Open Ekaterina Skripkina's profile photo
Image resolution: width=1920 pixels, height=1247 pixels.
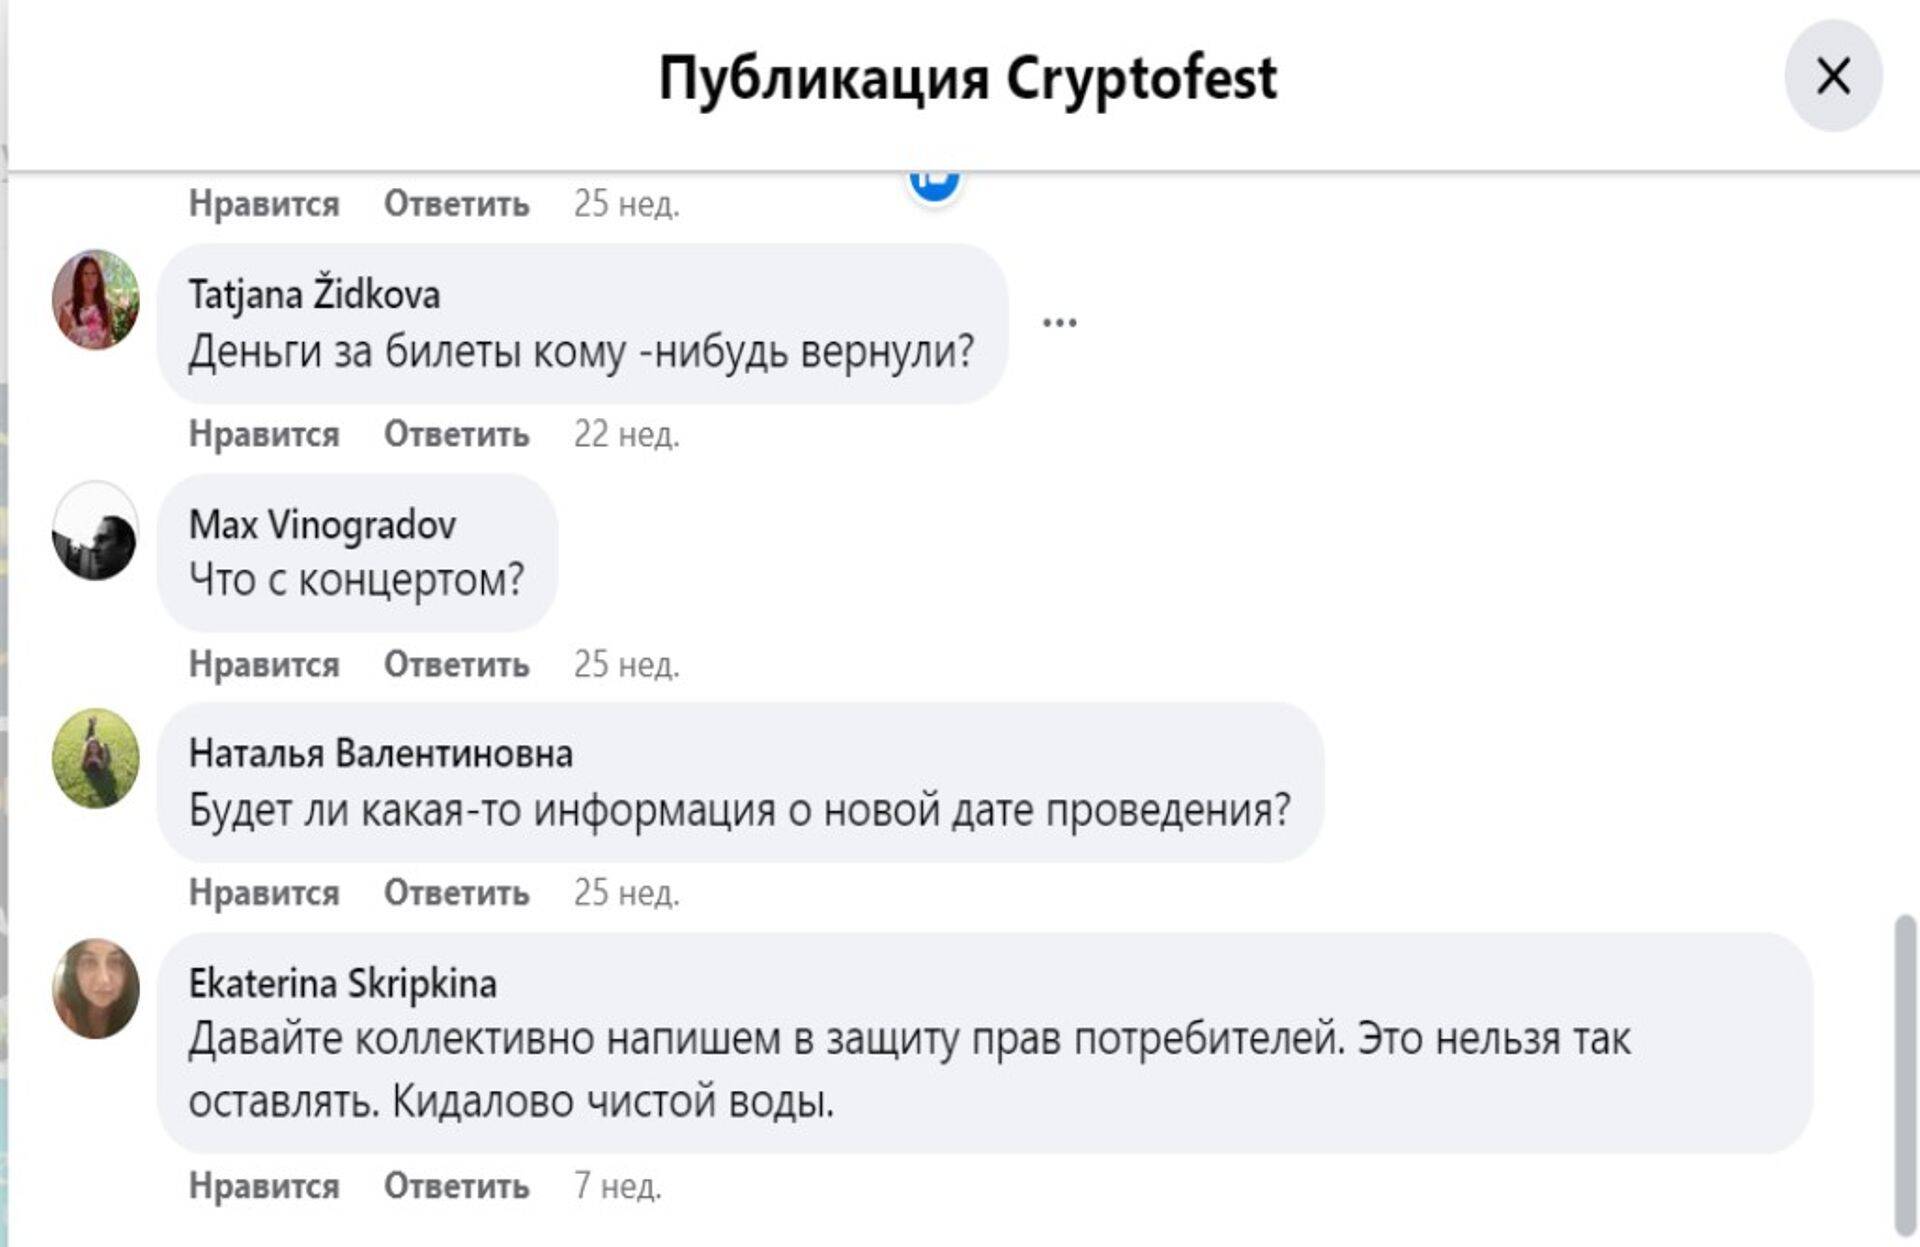point(95,988)
